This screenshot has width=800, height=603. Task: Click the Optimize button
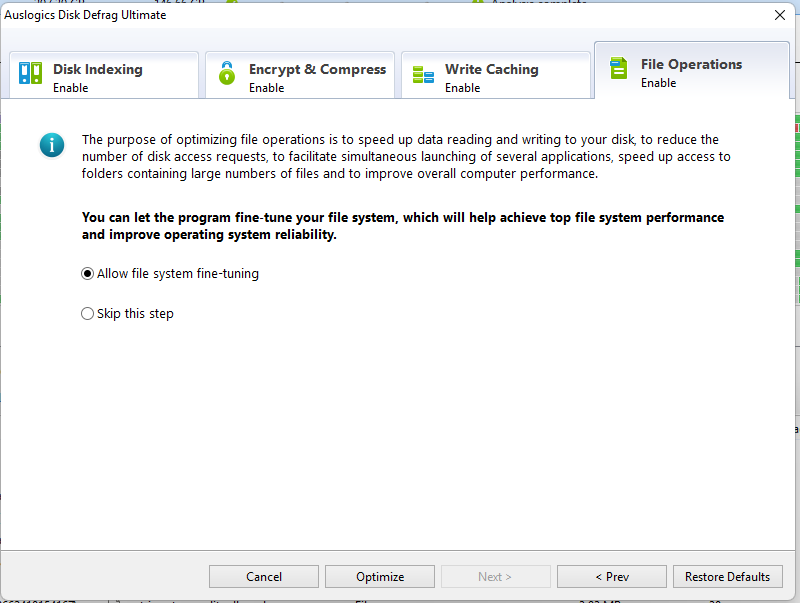coord(380,577)
